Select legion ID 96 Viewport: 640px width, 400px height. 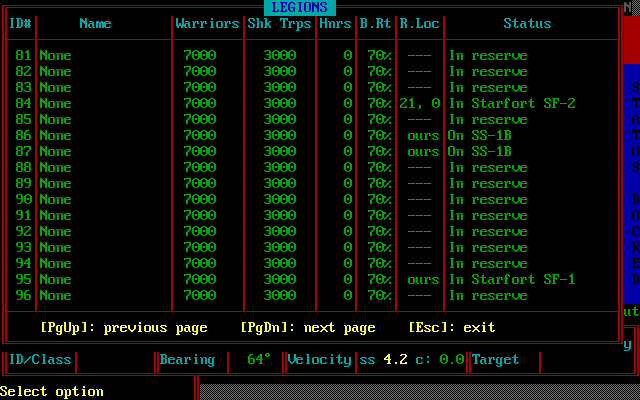(313, 296)
